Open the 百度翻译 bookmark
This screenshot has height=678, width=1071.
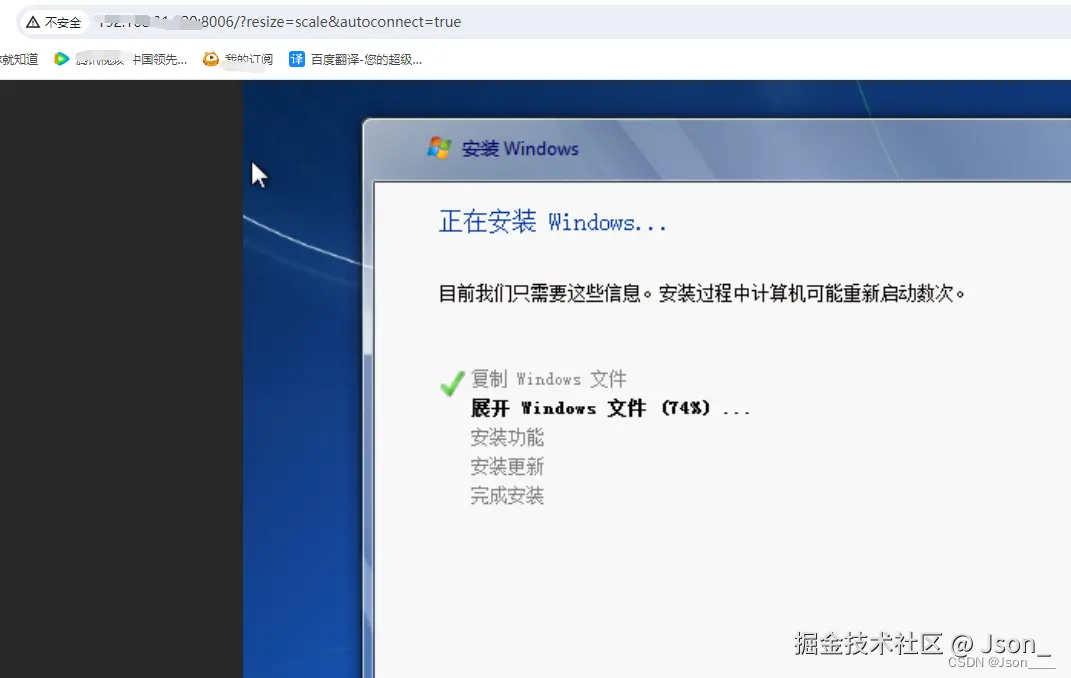(x=355, y=59)
